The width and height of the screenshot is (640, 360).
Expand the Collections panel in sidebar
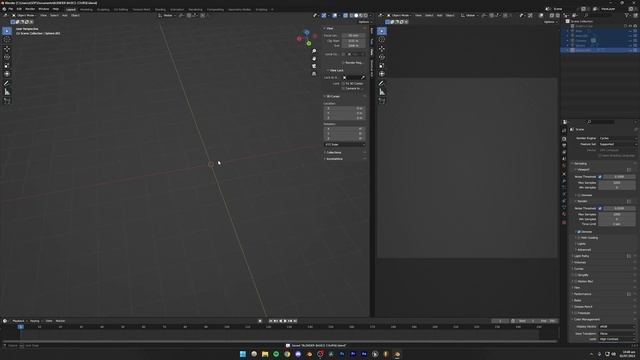(x=333, y=153)
